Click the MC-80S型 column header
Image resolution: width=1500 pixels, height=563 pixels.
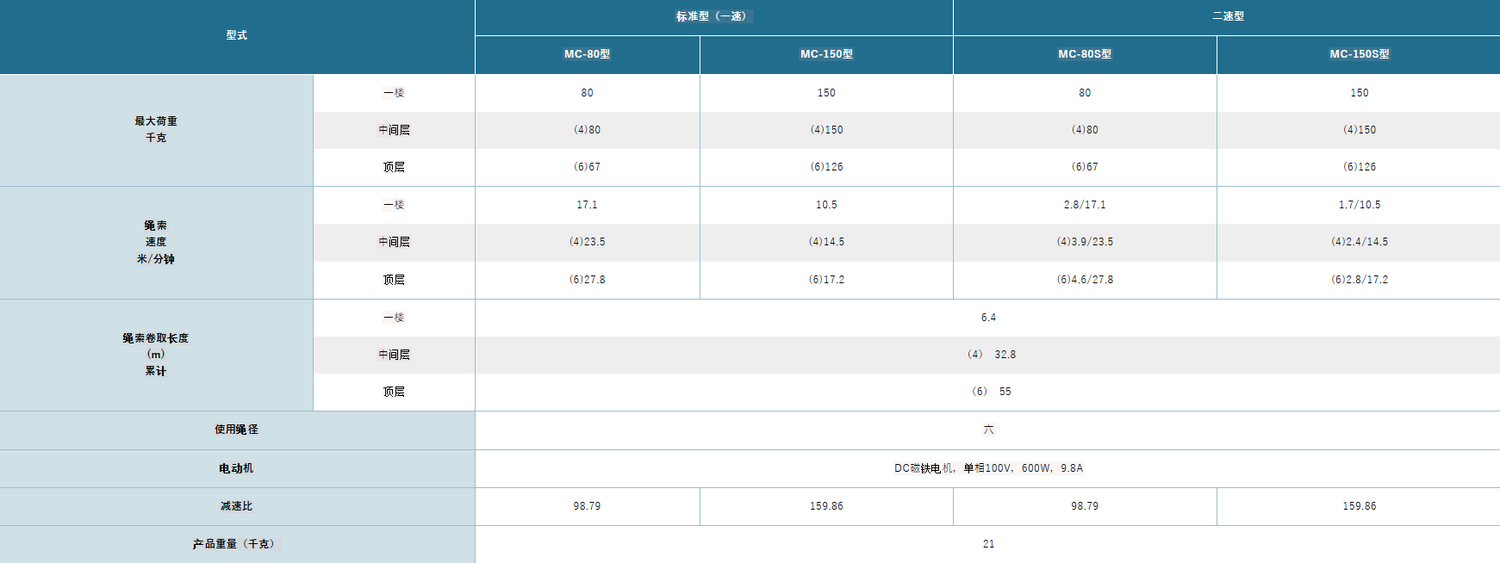click(x=1085, y=55)
